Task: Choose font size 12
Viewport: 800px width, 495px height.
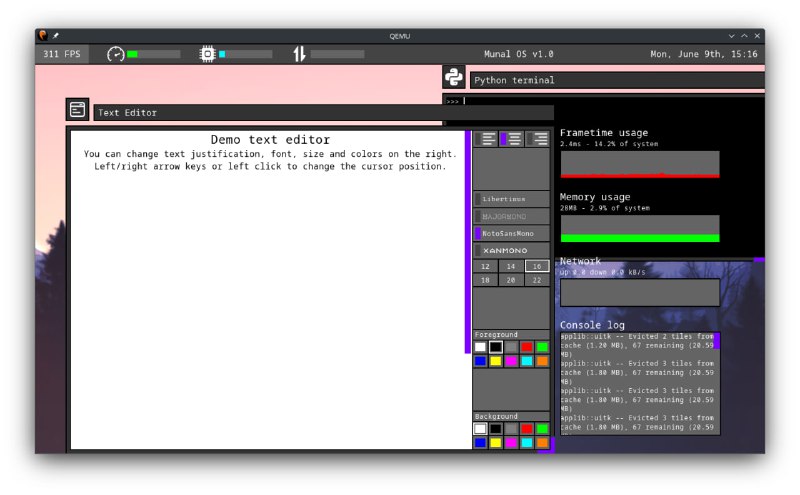Action: (485, 267)
